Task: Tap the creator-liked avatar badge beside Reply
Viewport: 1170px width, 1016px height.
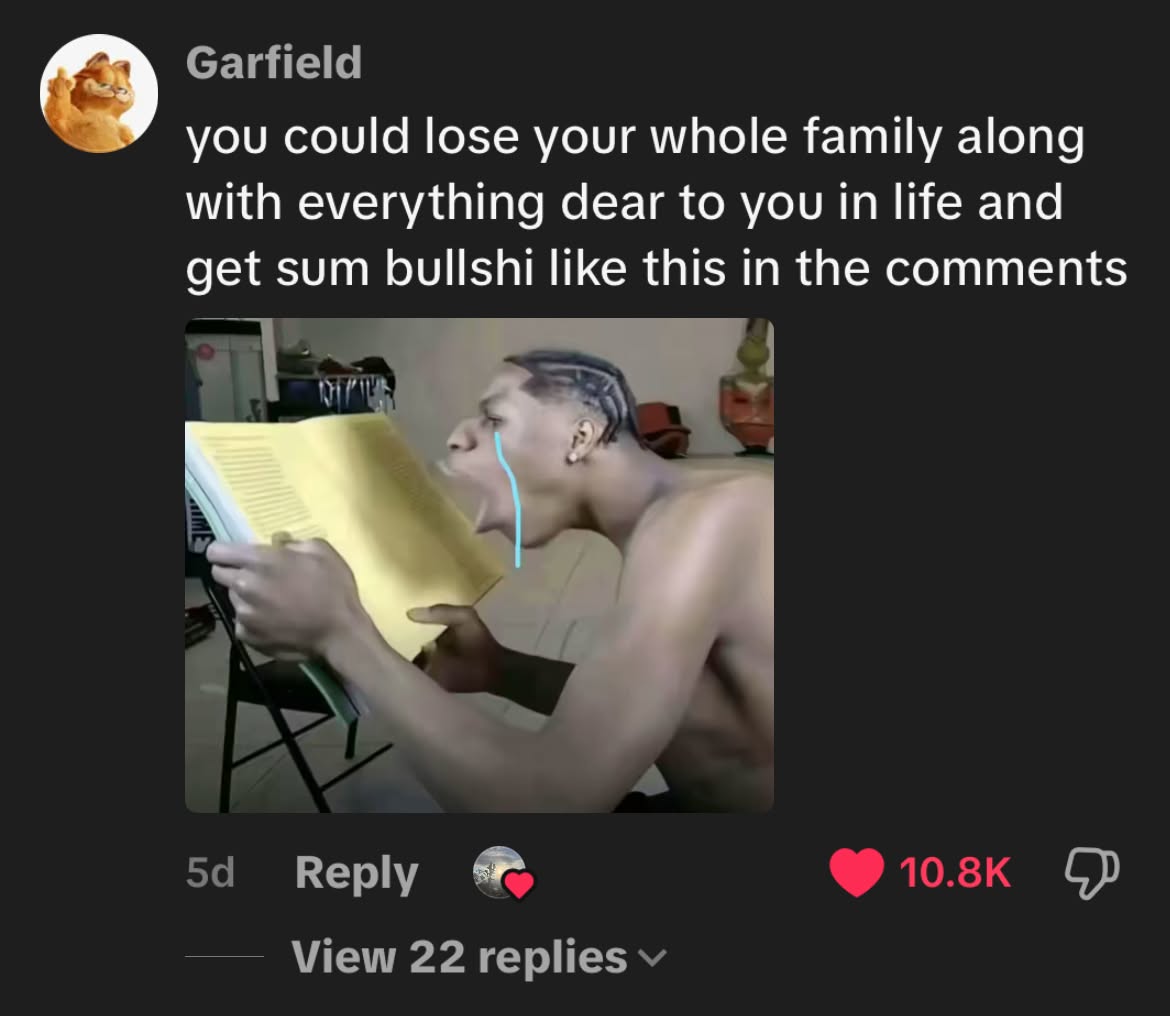Action: pos(498,871)
